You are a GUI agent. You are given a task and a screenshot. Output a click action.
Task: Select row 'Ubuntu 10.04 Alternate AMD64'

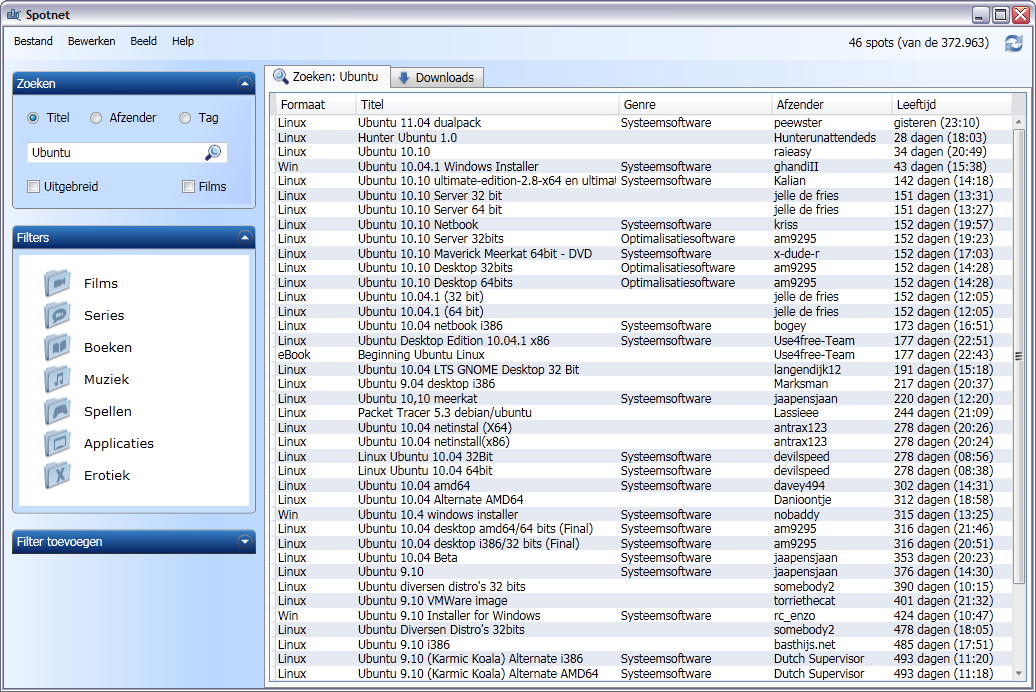[644, 500]
